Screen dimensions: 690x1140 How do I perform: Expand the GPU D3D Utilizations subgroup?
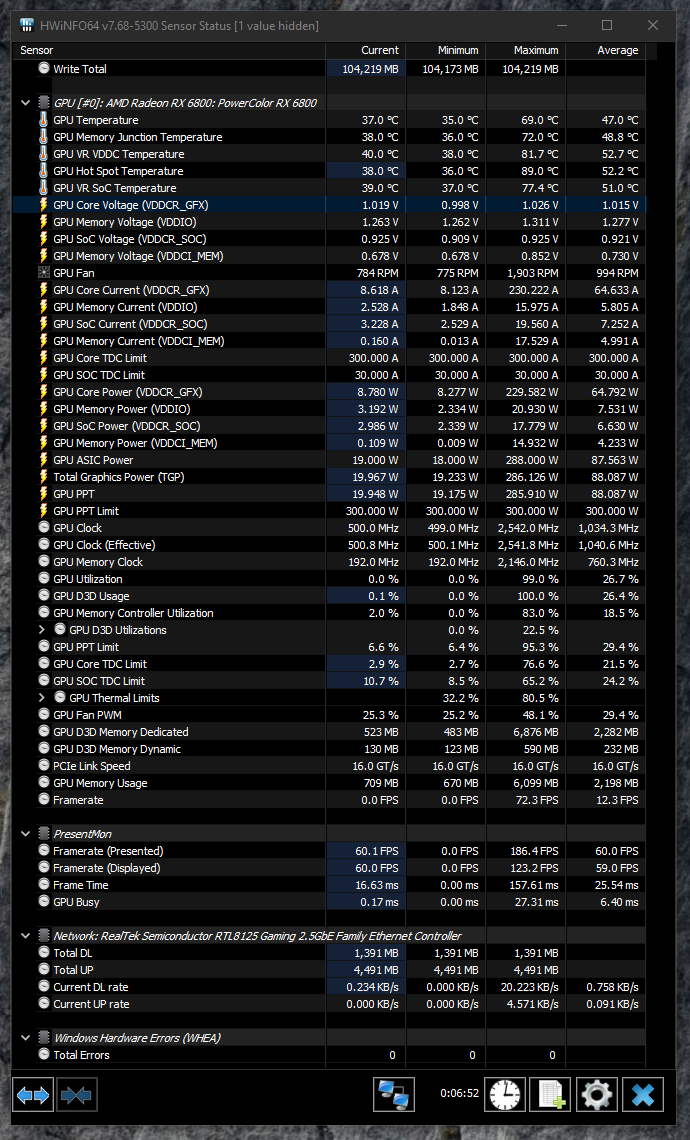(x=41, y=630)
